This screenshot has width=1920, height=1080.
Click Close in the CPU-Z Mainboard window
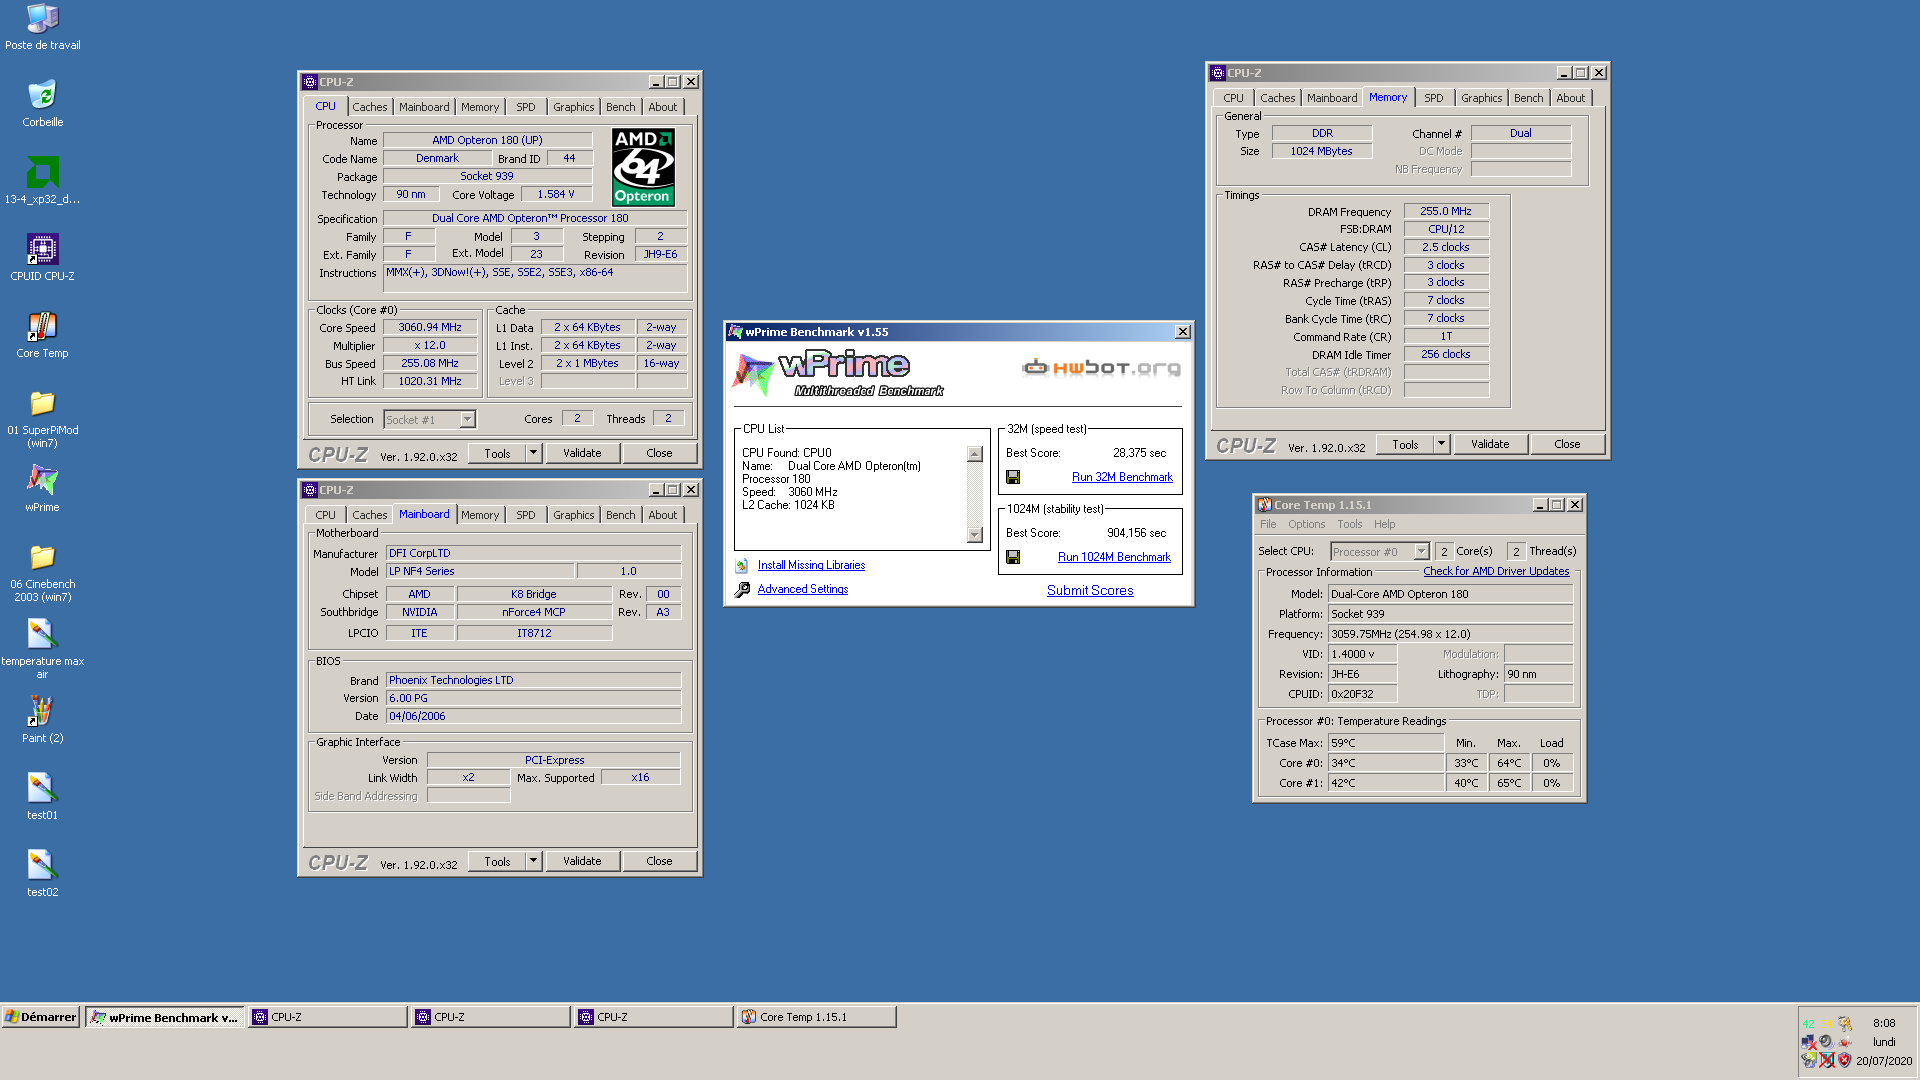point(659,861)
